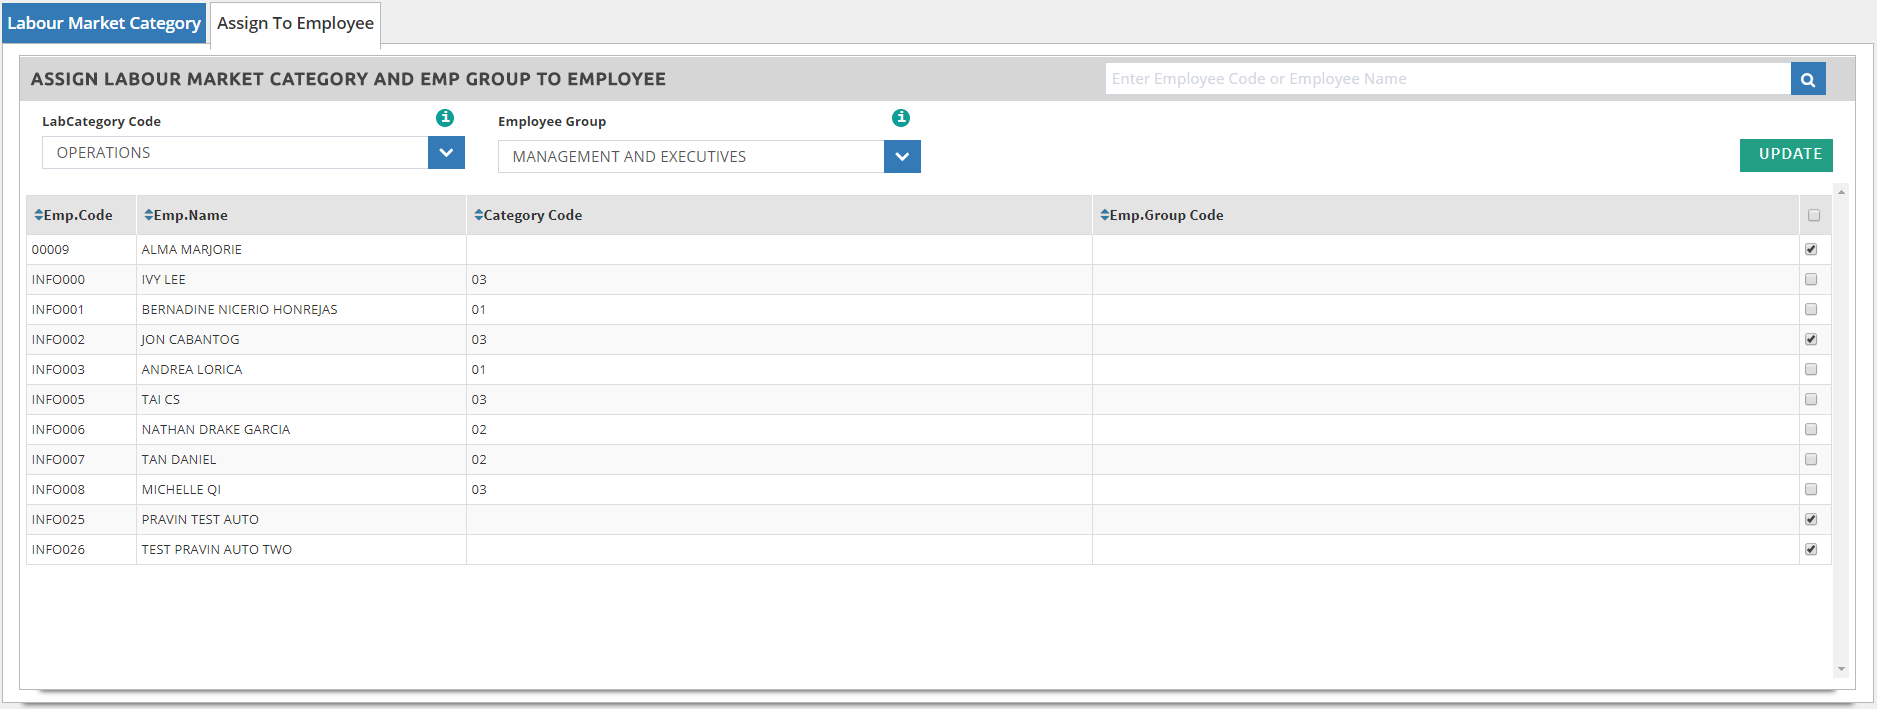Image resolution: width=1877 pixels, height=709 pixels.
Task: Sort table by Emp.Code column arrows
Action: coord(39,215)
